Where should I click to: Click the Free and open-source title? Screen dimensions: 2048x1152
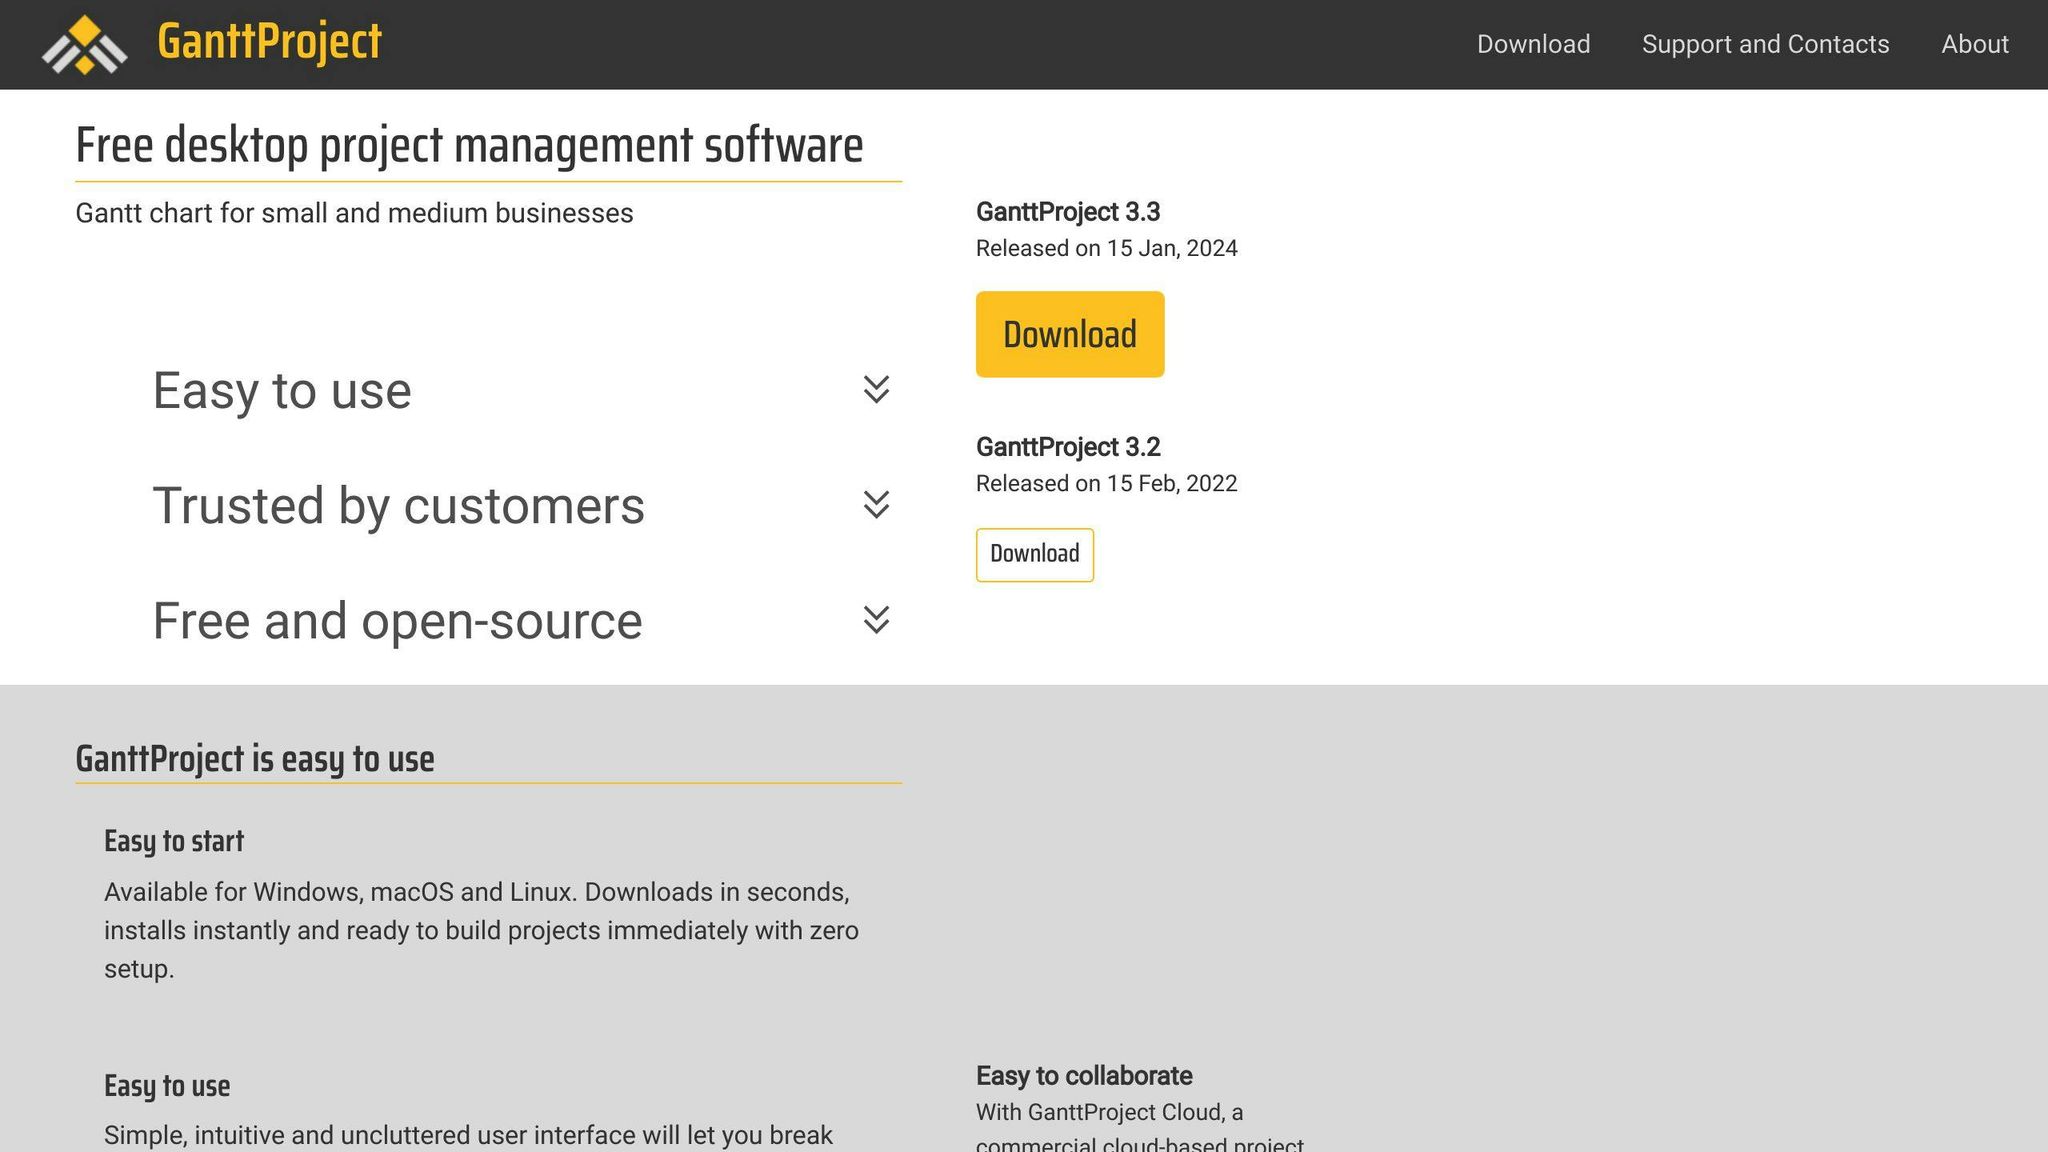(397, 621)
